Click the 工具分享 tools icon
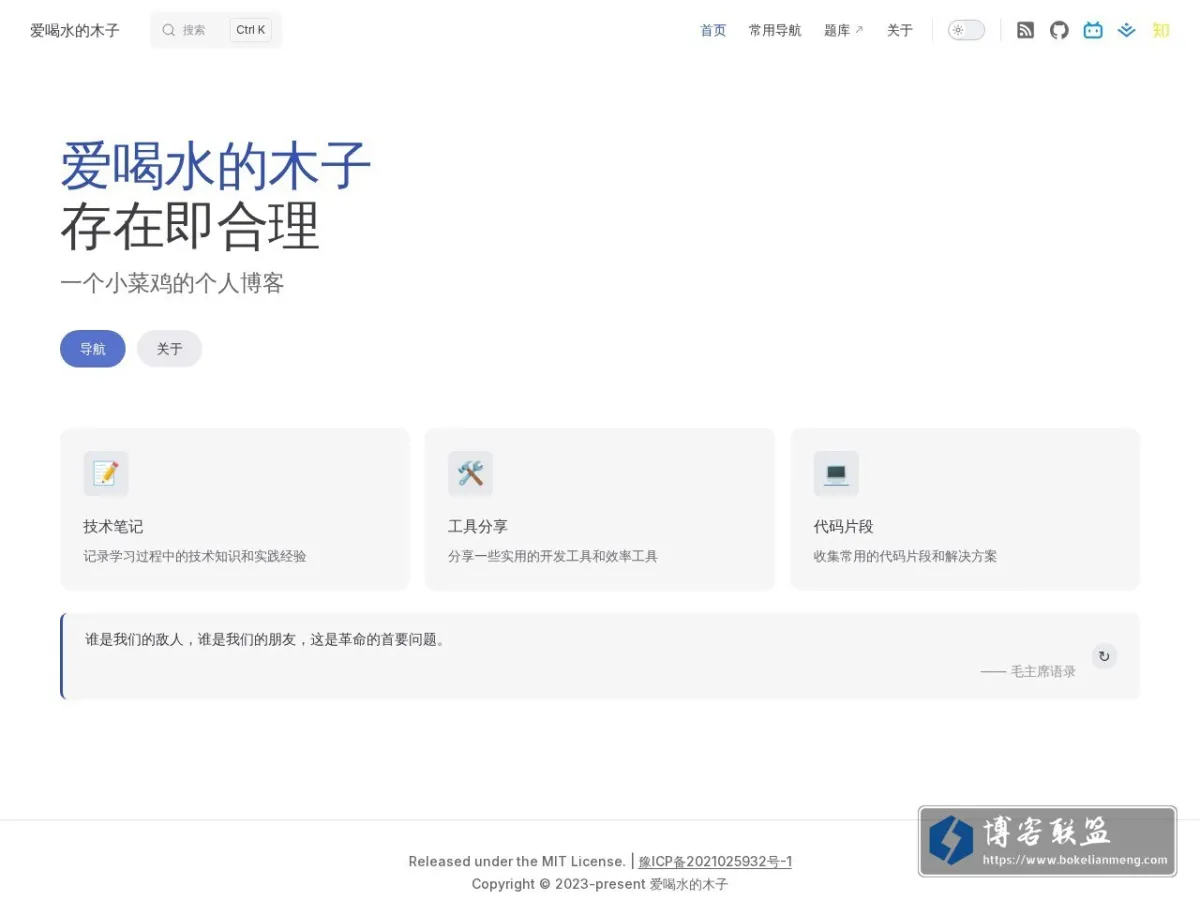 471,473
